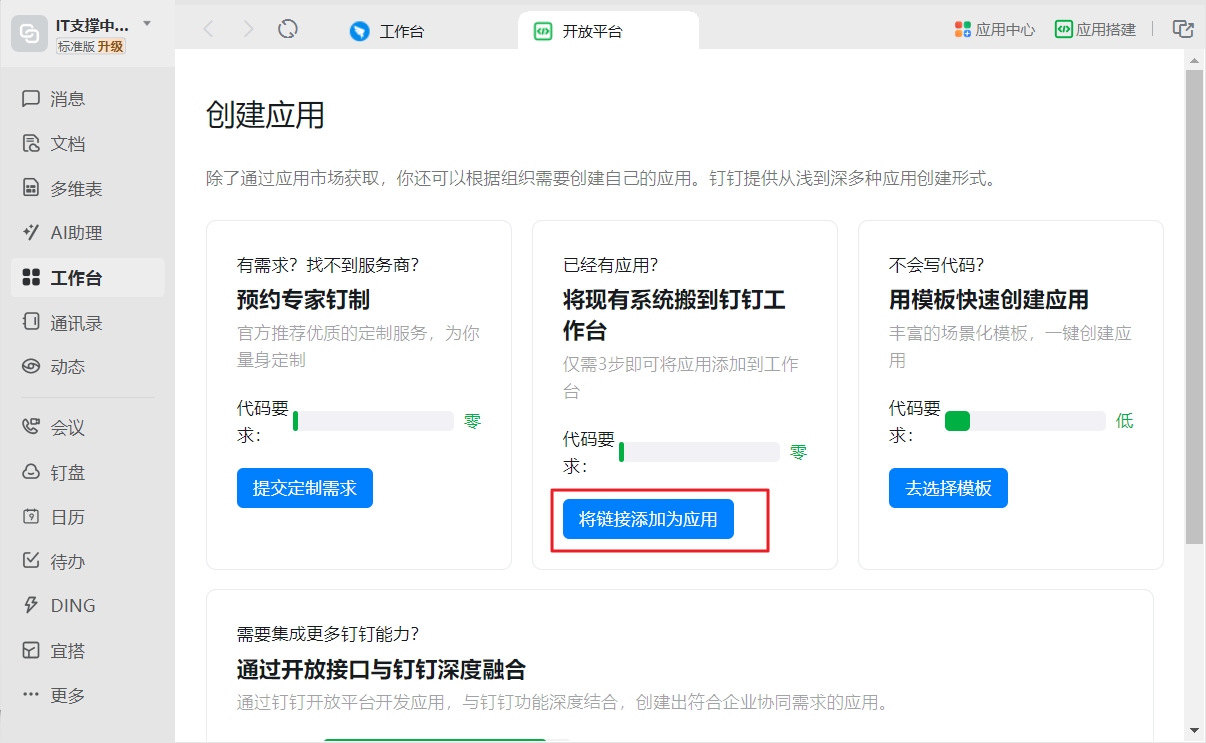
Task: Click the scrollbar down arrow
Action: [x=1194, y=730]
